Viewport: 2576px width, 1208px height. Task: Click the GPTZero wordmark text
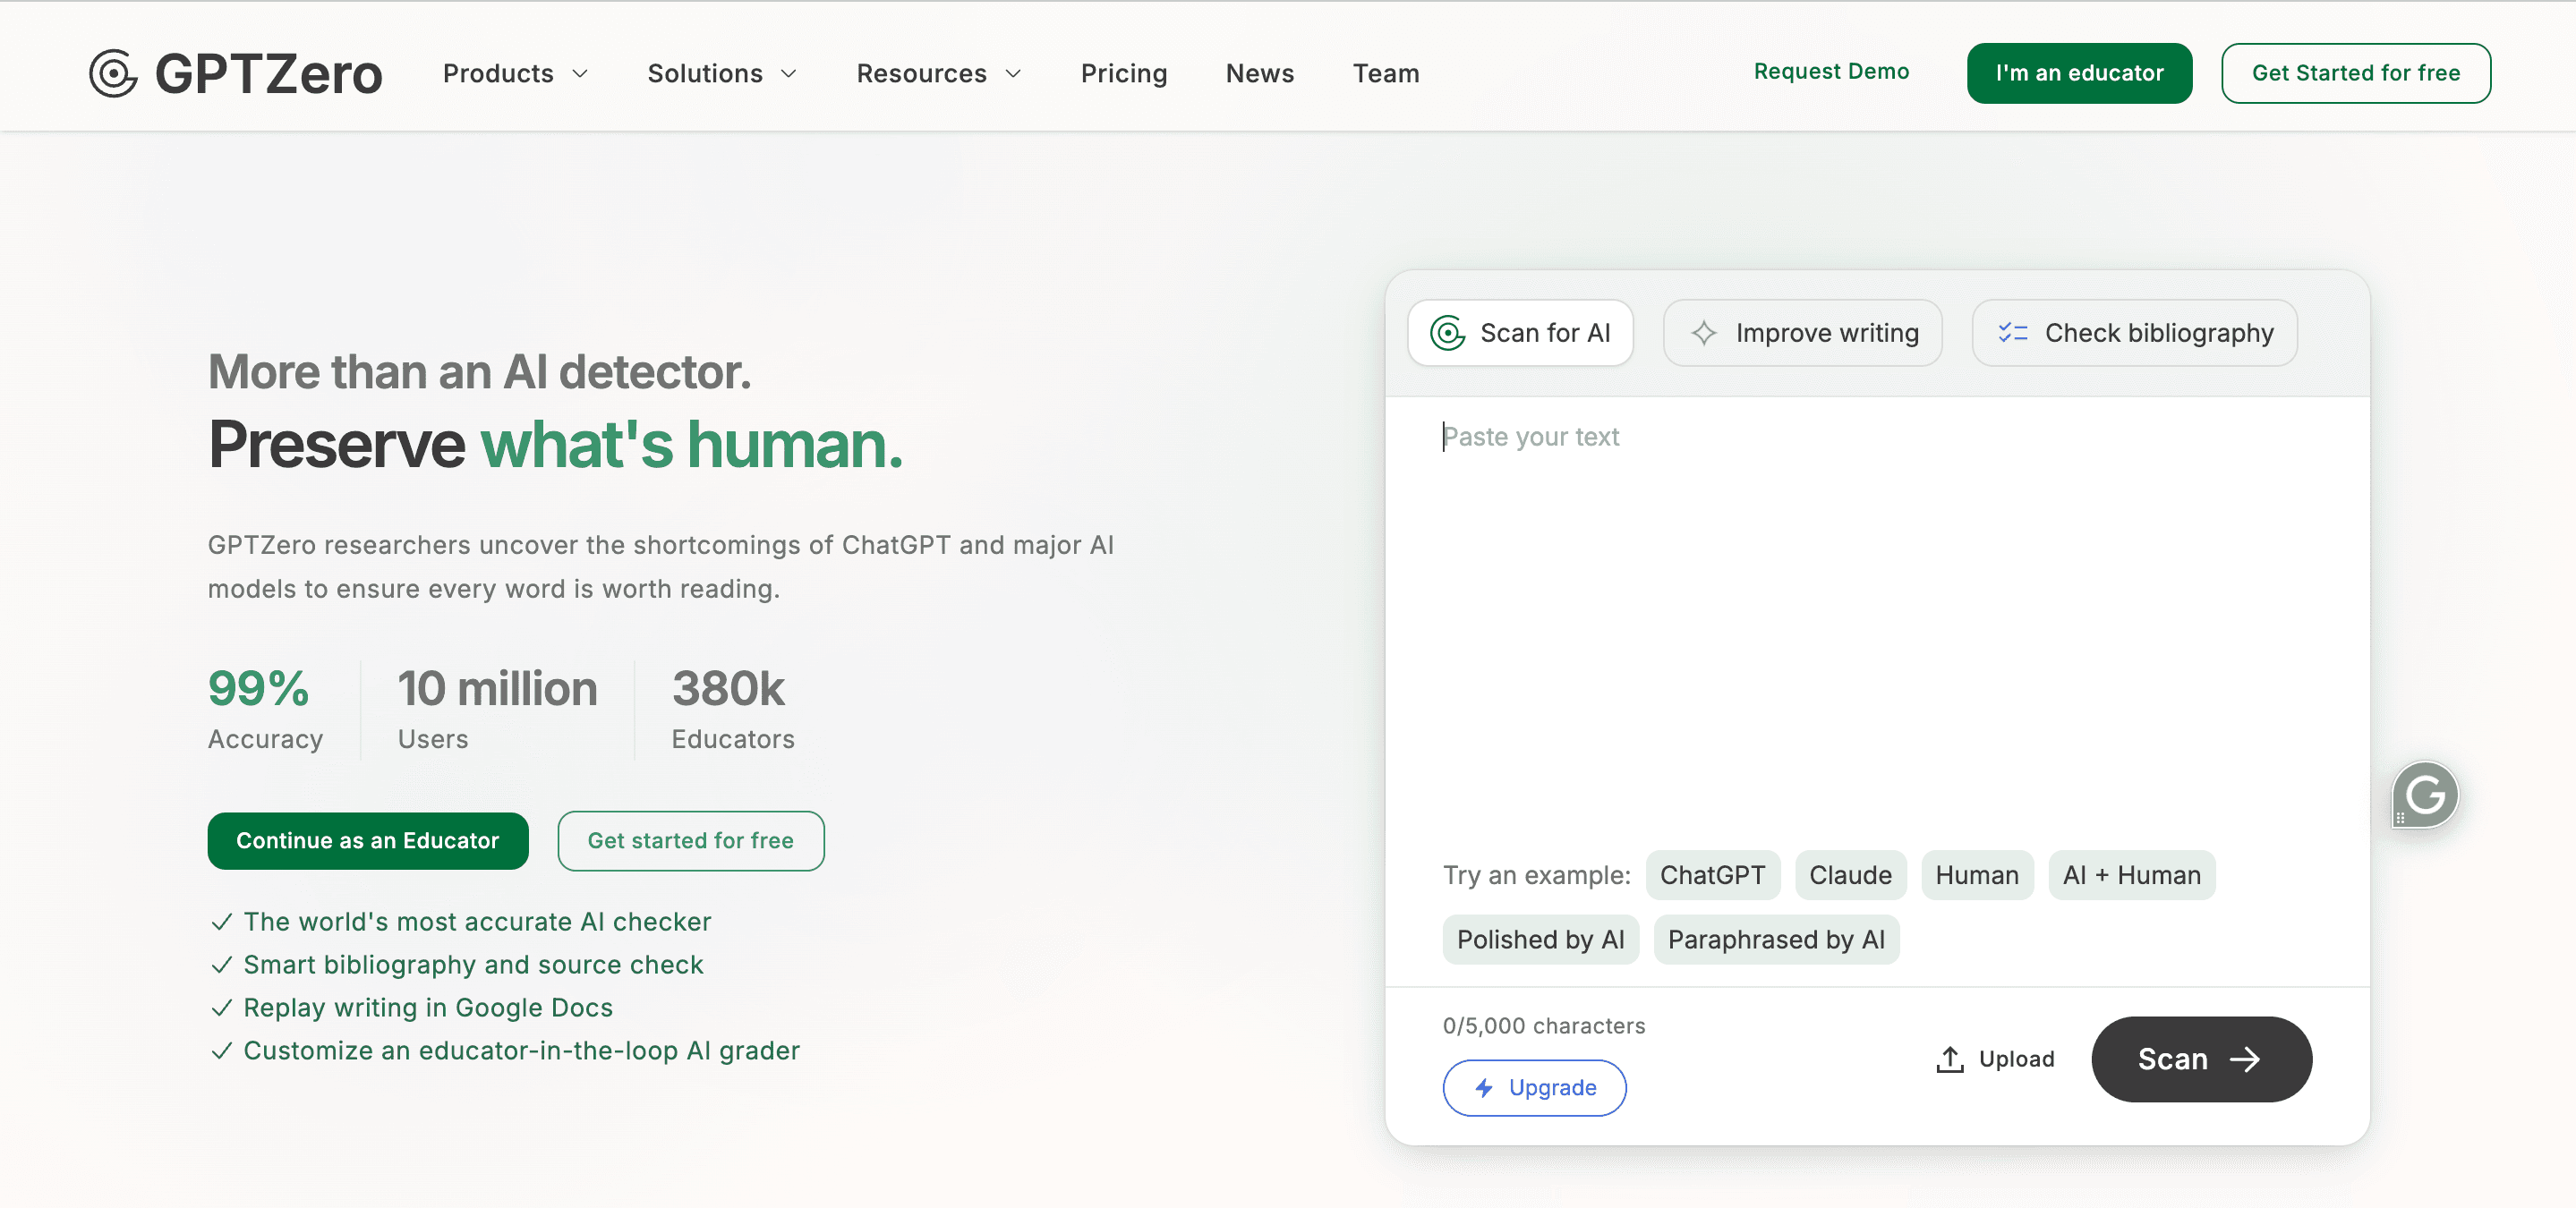tap(268, 74)
